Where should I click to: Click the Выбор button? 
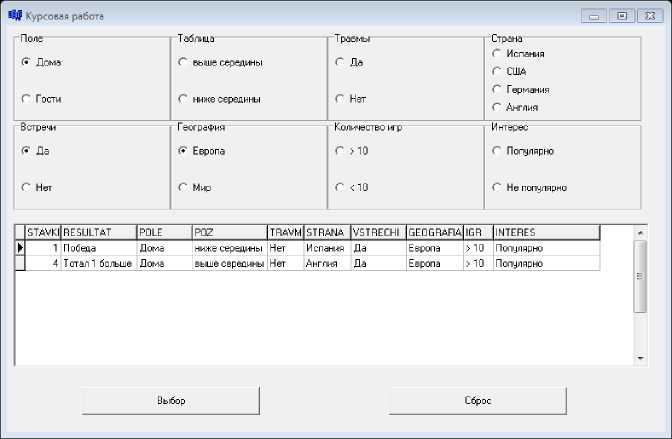171,400
